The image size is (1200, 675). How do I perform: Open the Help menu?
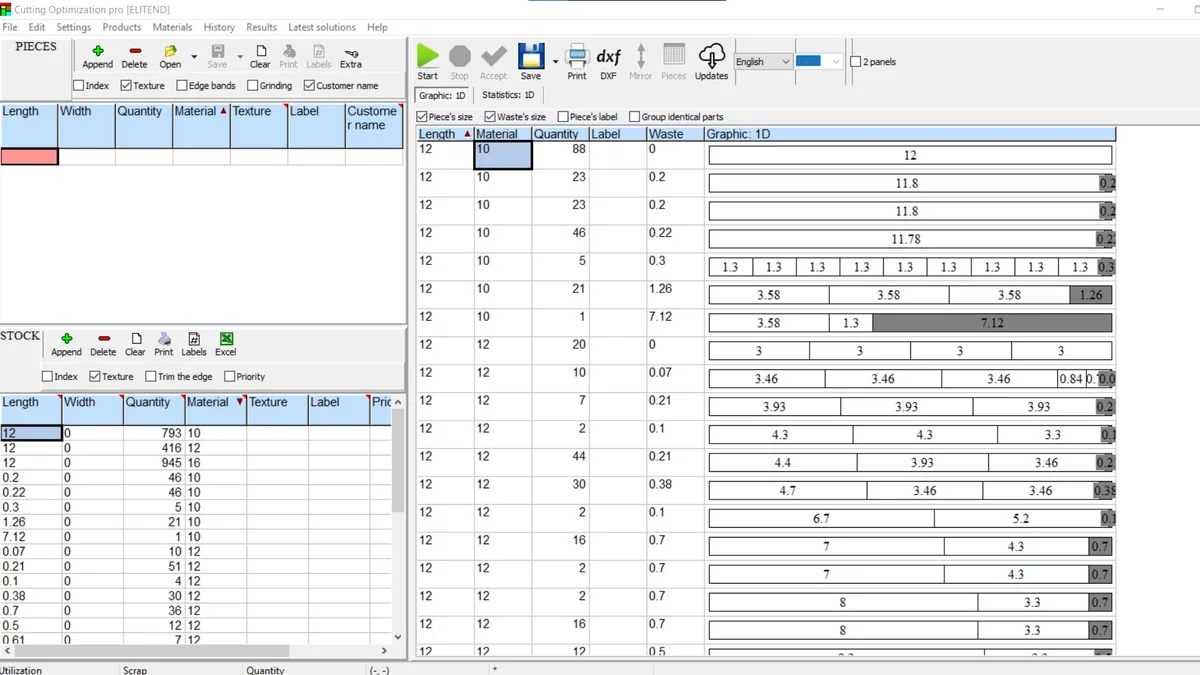point(377,27)
